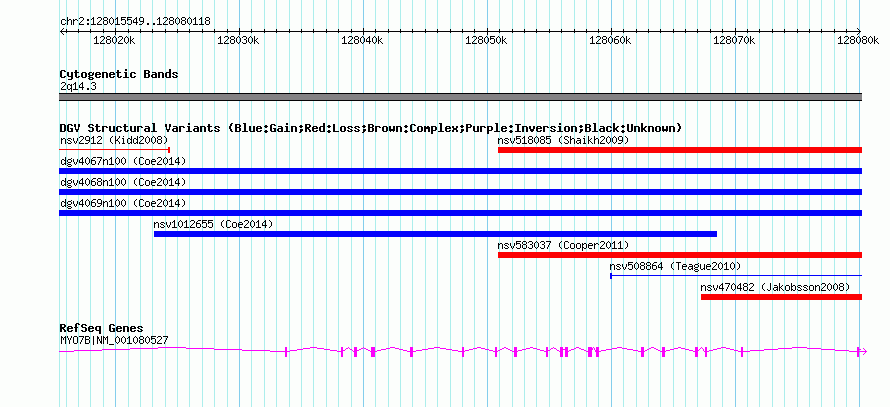This screenshot has width=890, height=407.
Task: Click the 128030k ruler tick label
Action: tap(238, 40)
